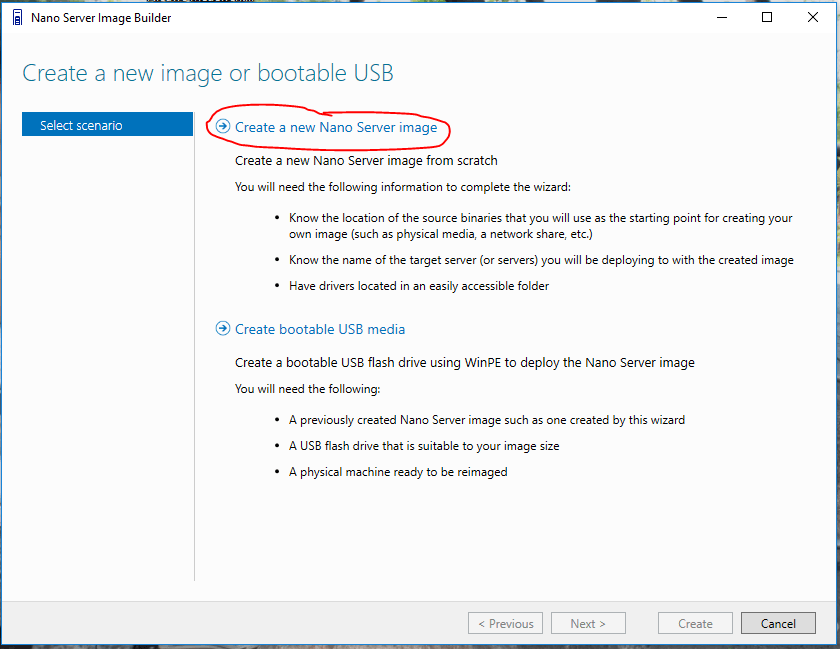Click bullet A USB flash drive suitable to image size
This screenshot has width=840, height=649.
pyautogui.click(x=424, y=446)
